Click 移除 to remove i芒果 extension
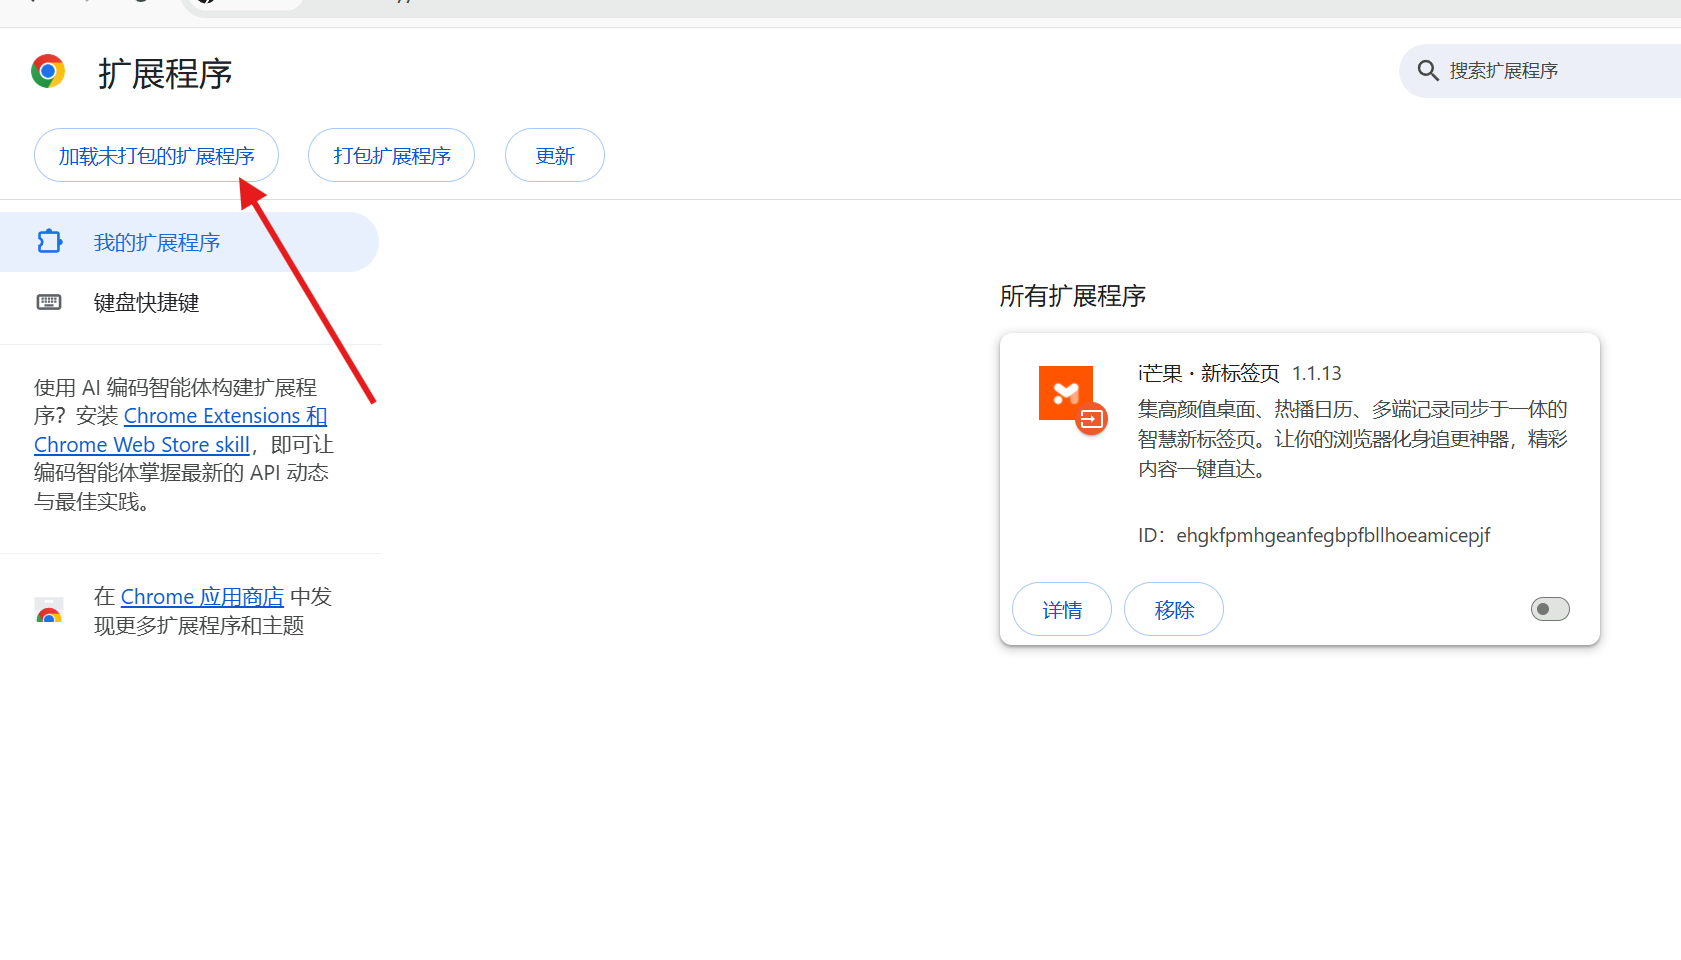This screenshot has width=1681, height=960. point(1174,609)
